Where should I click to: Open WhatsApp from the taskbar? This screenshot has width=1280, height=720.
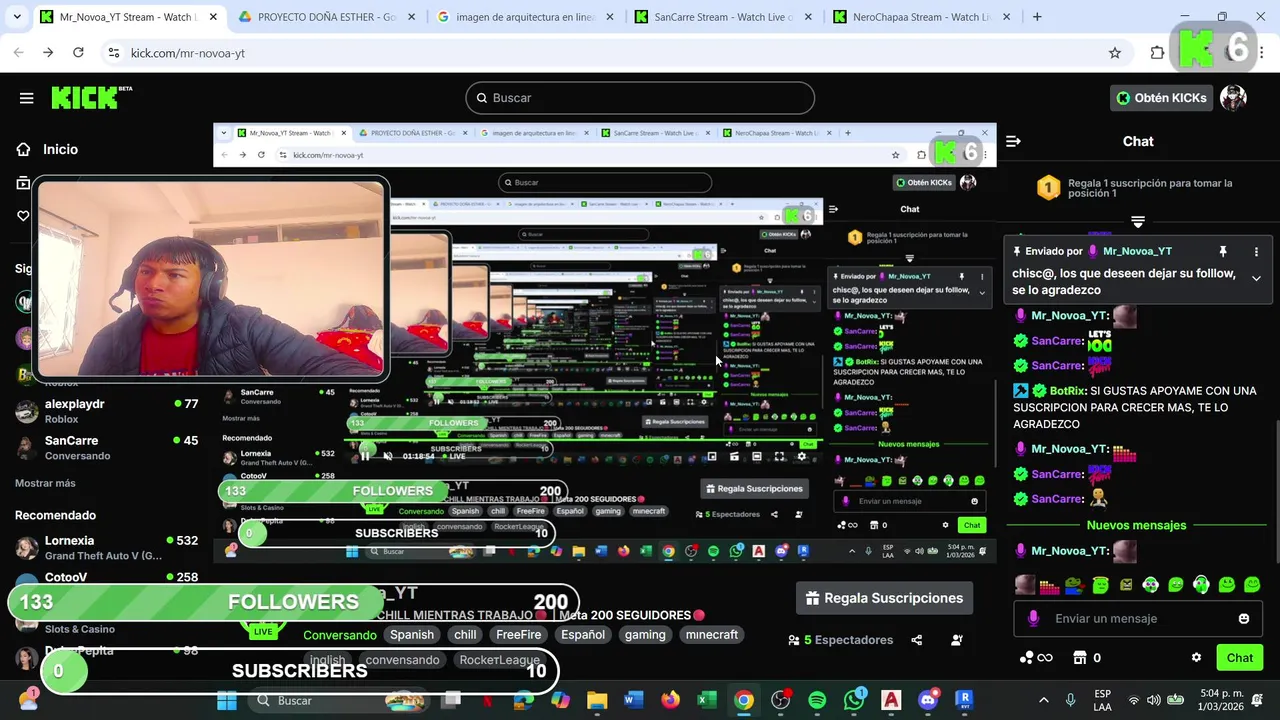click(x=854, y=701)
